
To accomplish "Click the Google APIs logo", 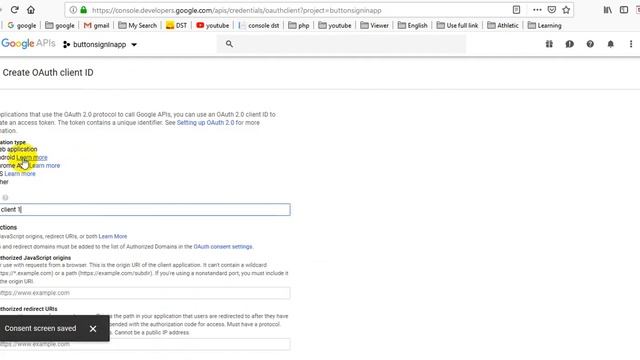I will (x=28, y=44).
